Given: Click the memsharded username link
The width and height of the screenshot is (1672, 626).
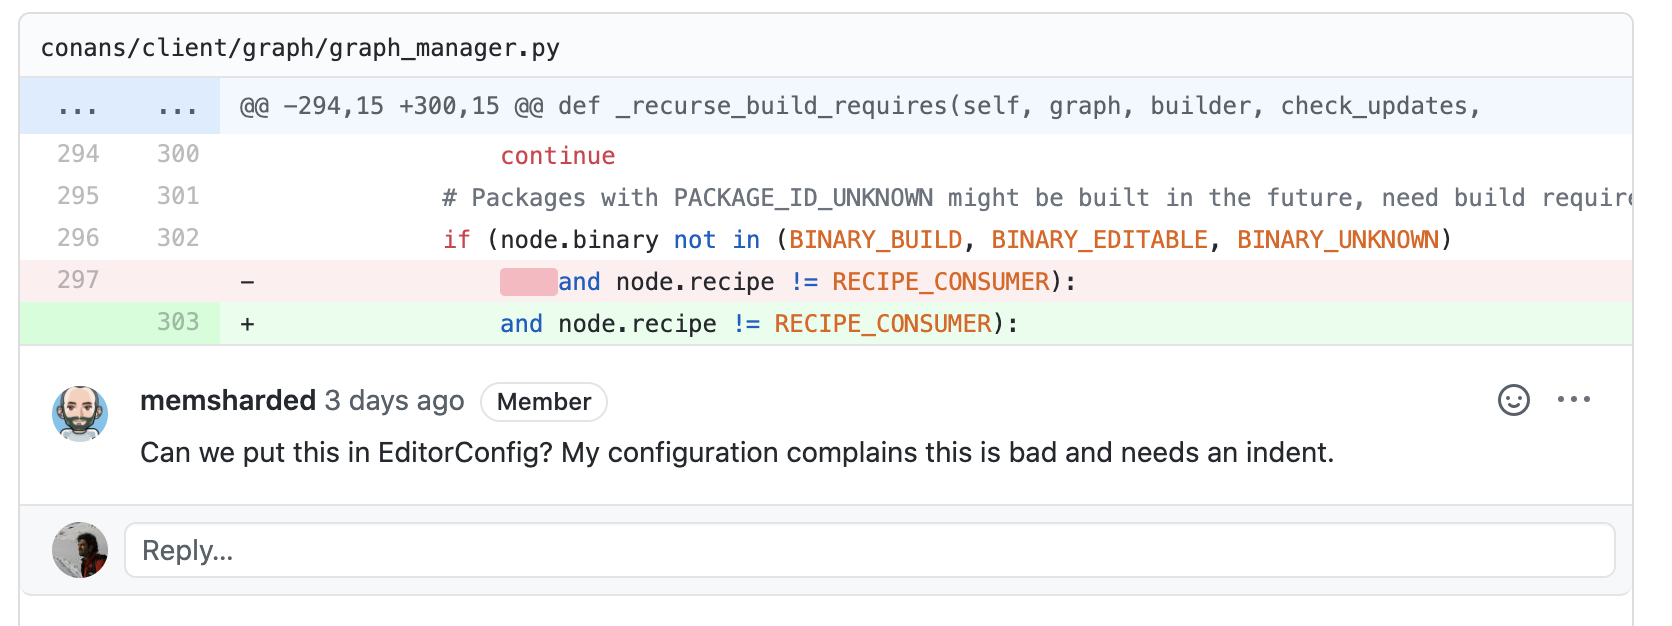Looking at the screenshot, I should click(x=226, y=400).
